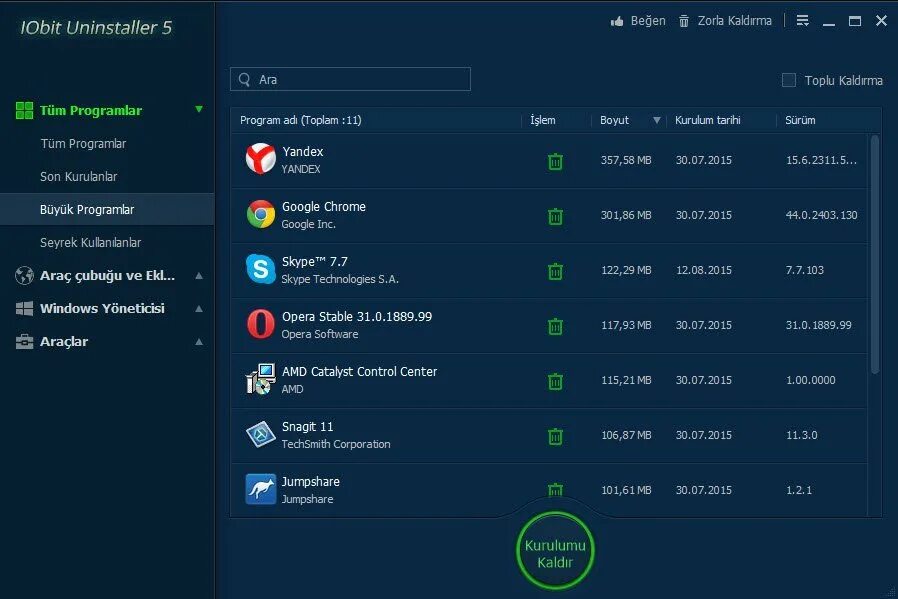Click the Snagit 11 program icon
The image size is (898, 599).
pyautogui.click(x=261, y=434)
